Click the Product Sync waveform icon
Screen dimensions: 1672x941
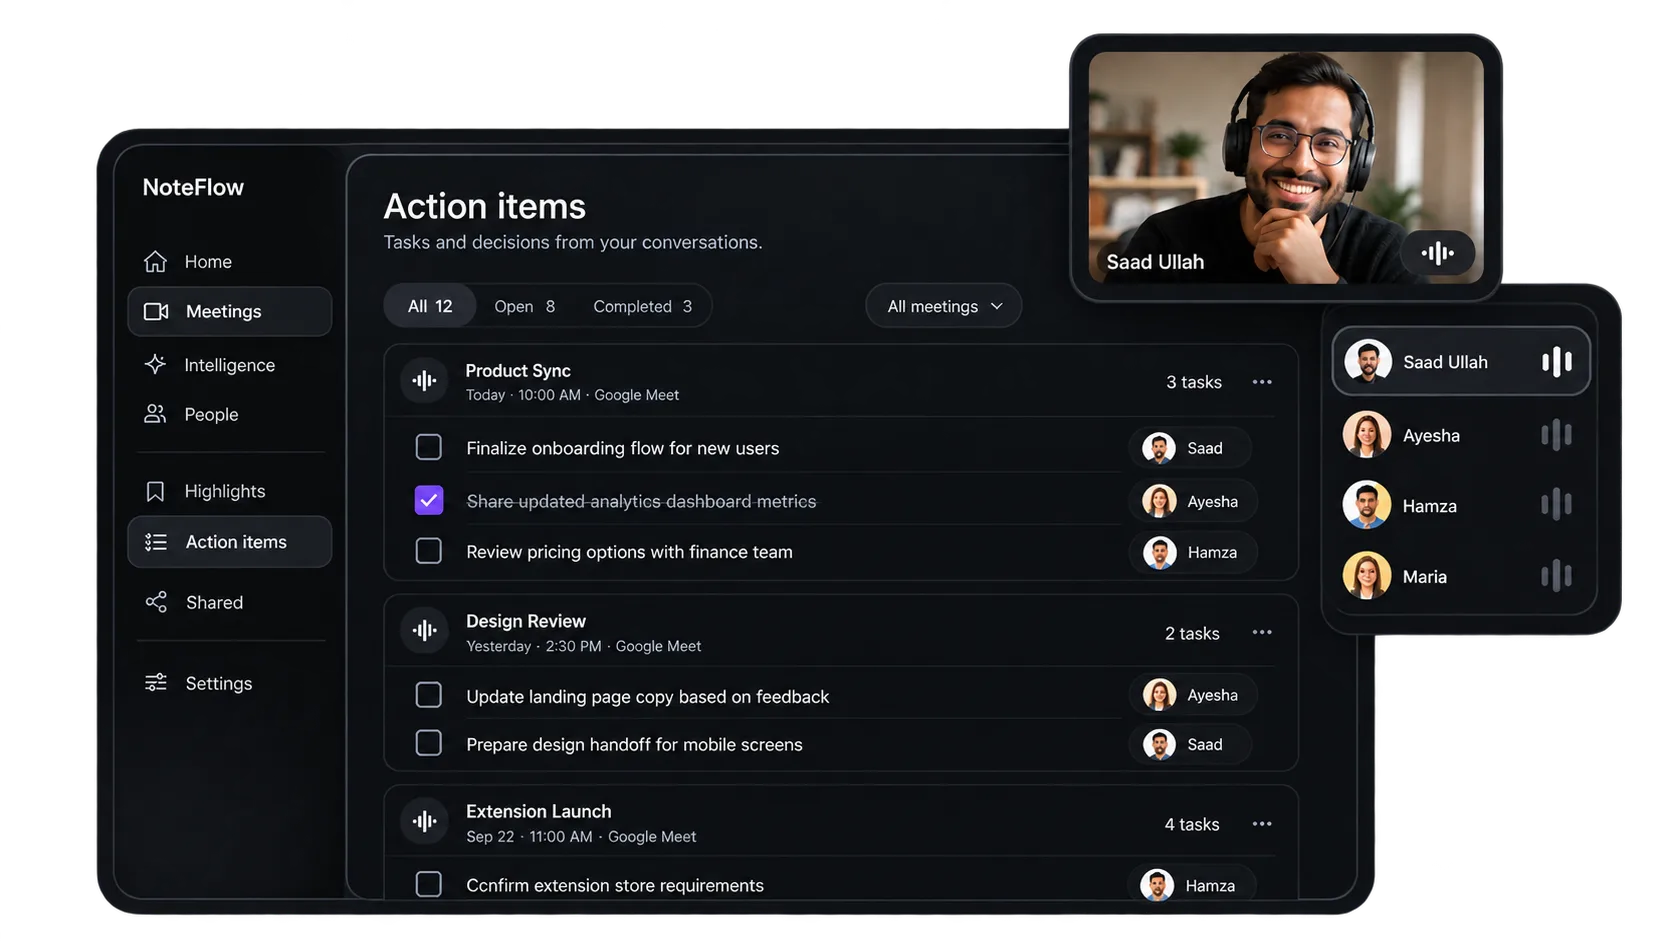tap(425, 381)
